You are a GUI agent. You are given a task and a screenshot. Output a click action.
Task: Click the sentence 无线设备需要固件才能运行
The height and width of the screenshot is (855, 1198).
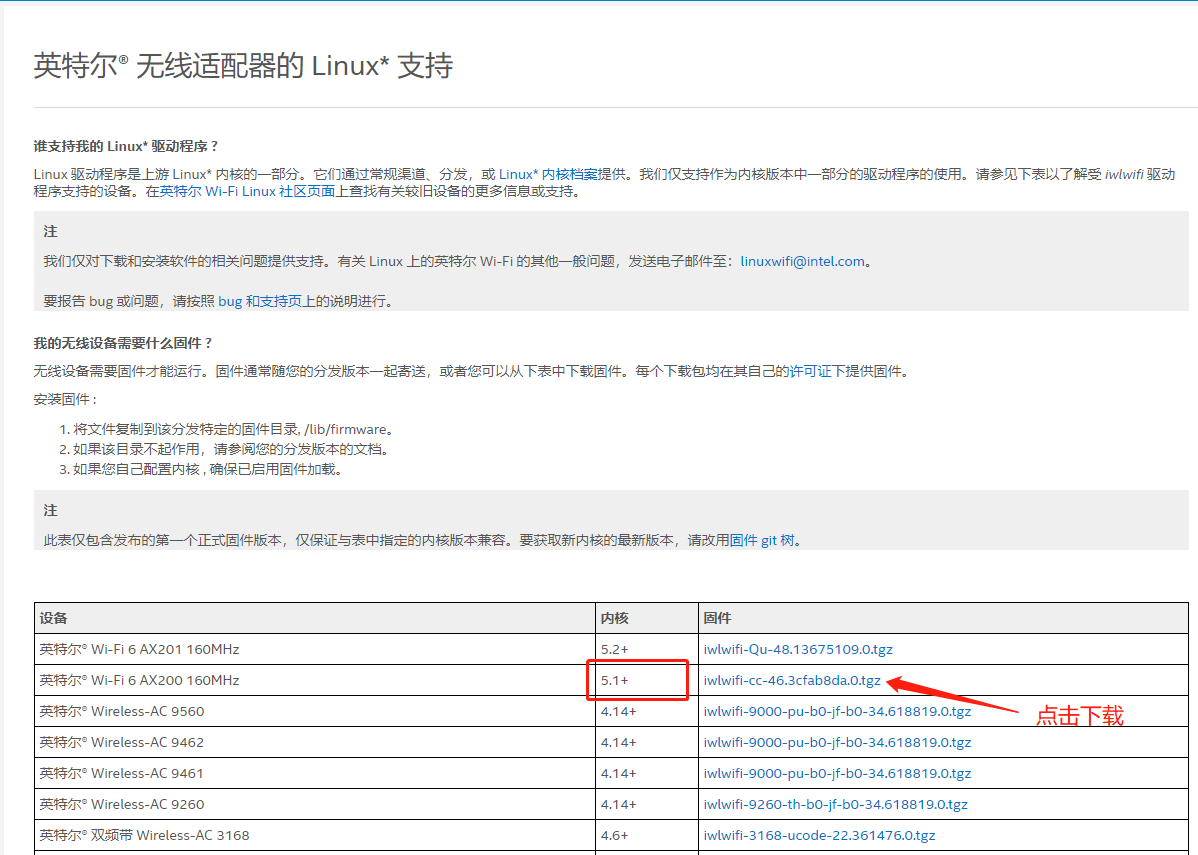tap(121, 371)
